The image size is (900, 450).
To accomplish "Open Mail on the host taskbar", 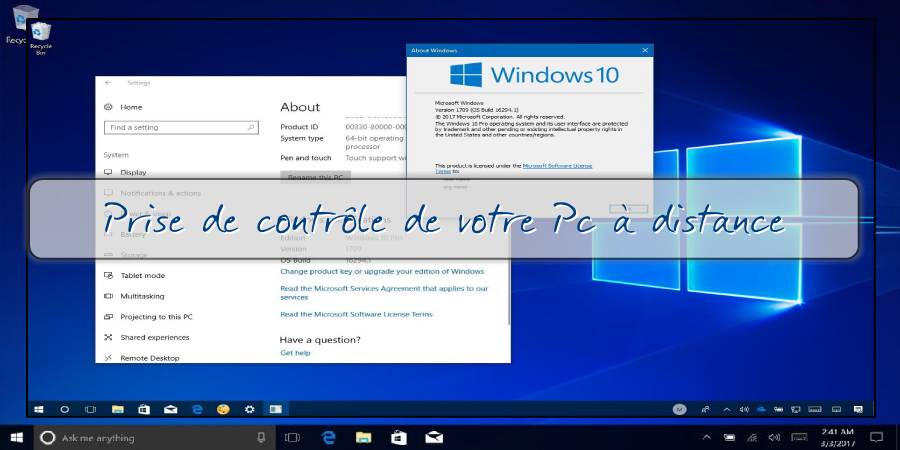I will coord(434,437).
